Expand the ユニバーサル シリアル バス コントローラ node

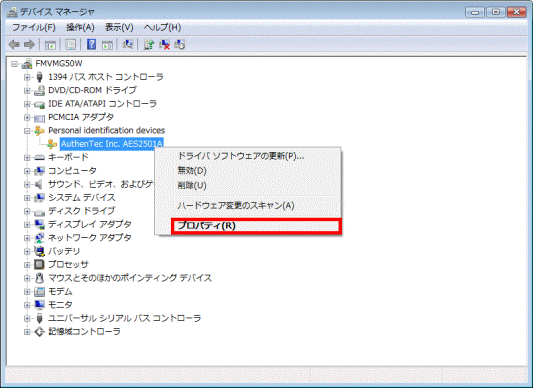(x=27, y=318)
